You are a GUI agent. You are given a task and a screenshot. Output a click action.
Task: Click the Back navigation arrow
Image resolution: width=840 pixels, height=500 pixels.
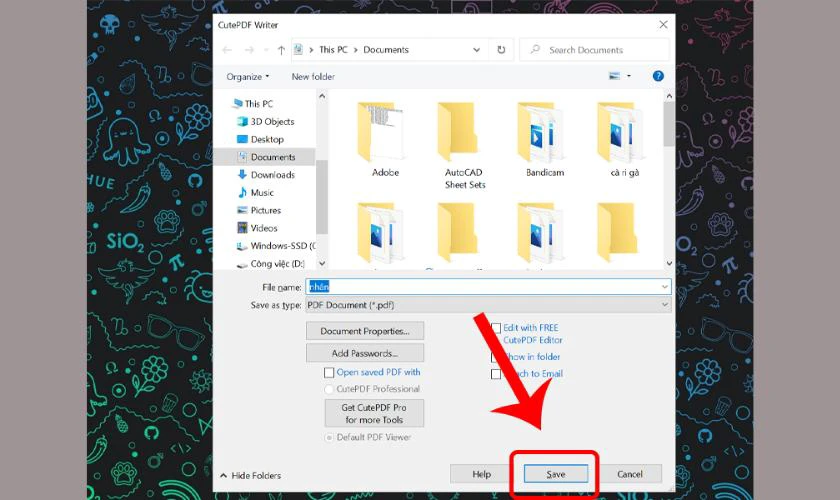click(227, 50)
